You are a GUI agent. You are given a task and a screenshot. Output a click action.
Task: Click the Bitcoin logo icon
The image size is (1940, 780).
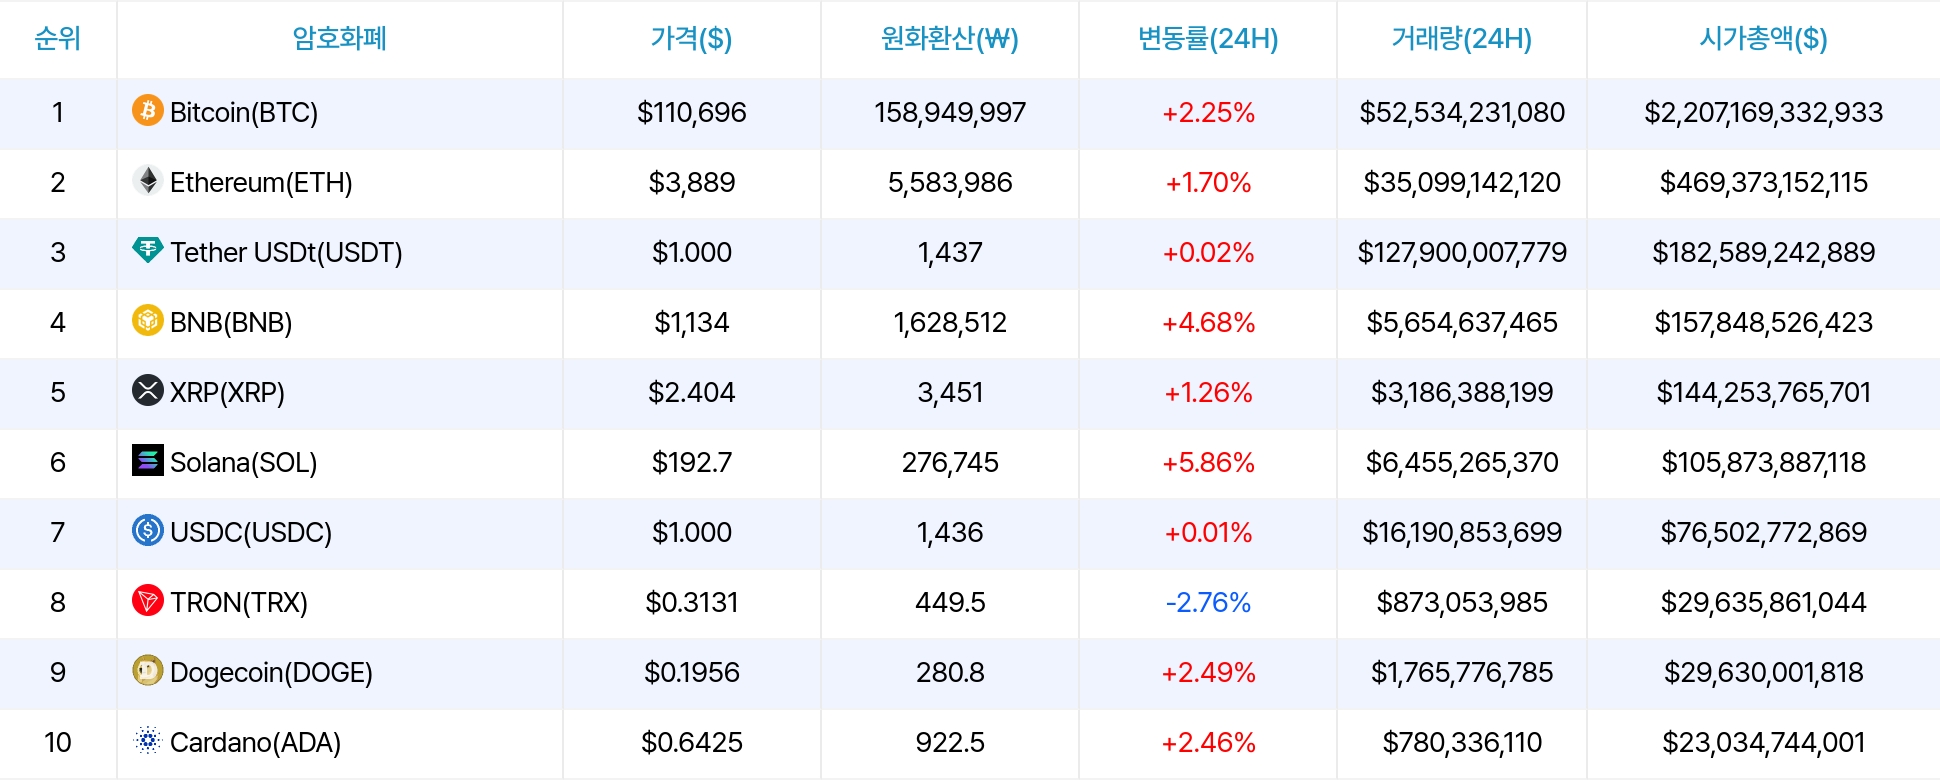click(x=148, y=110)
